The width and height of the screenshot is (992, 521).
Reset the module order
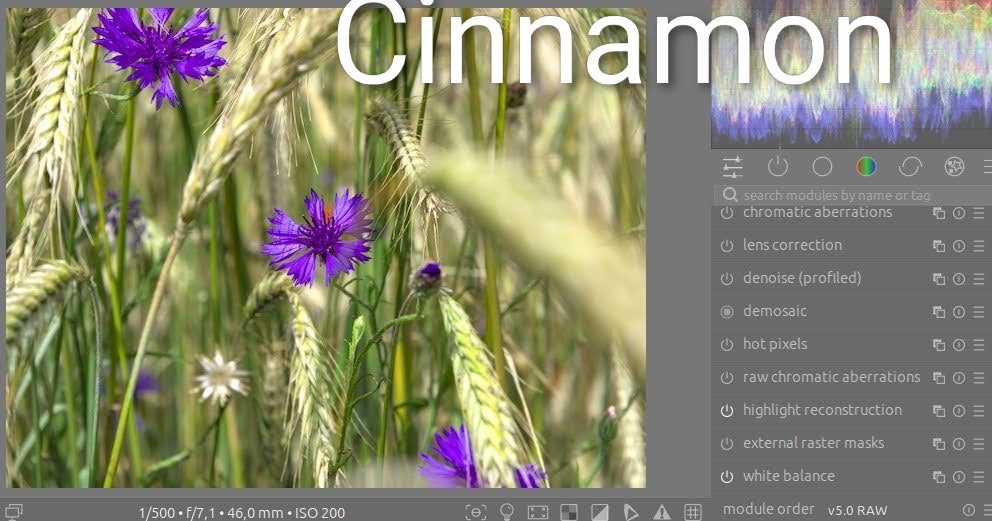(x=968, y=510)
